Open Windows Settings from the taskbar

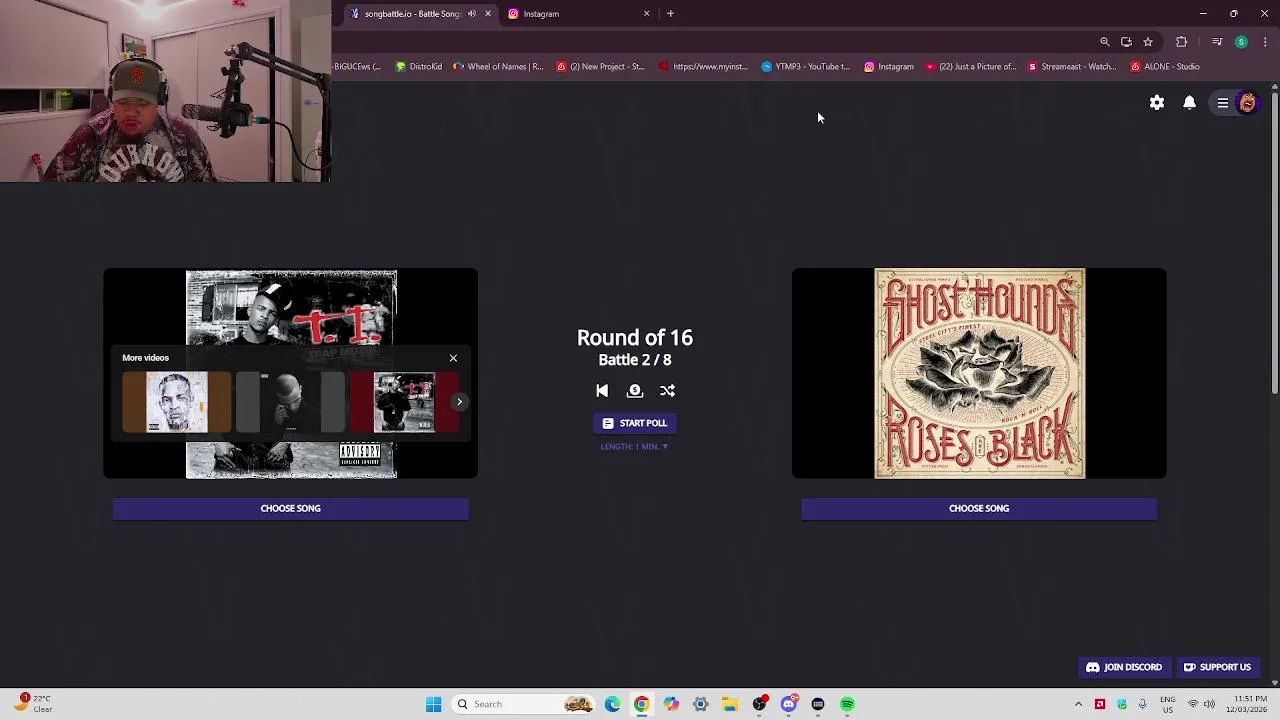click(x=700, y=704)
